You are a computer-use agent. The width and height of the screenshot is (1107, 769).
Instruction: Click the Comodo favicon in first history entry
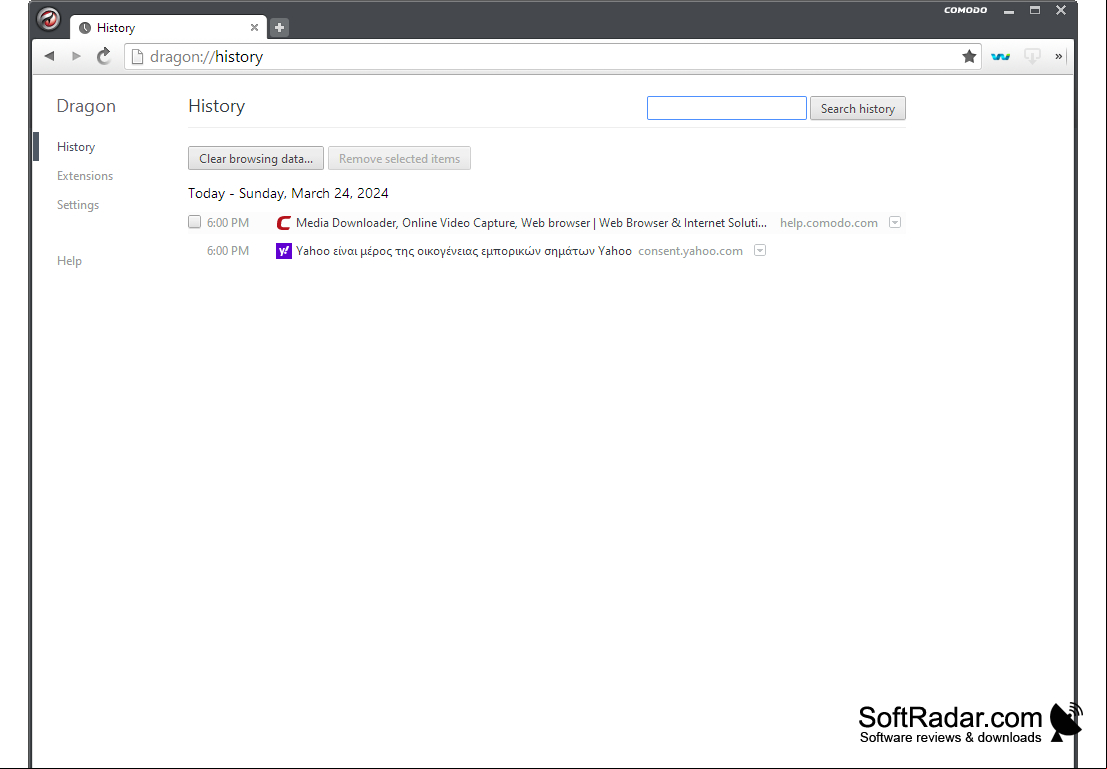coord(284,222)
